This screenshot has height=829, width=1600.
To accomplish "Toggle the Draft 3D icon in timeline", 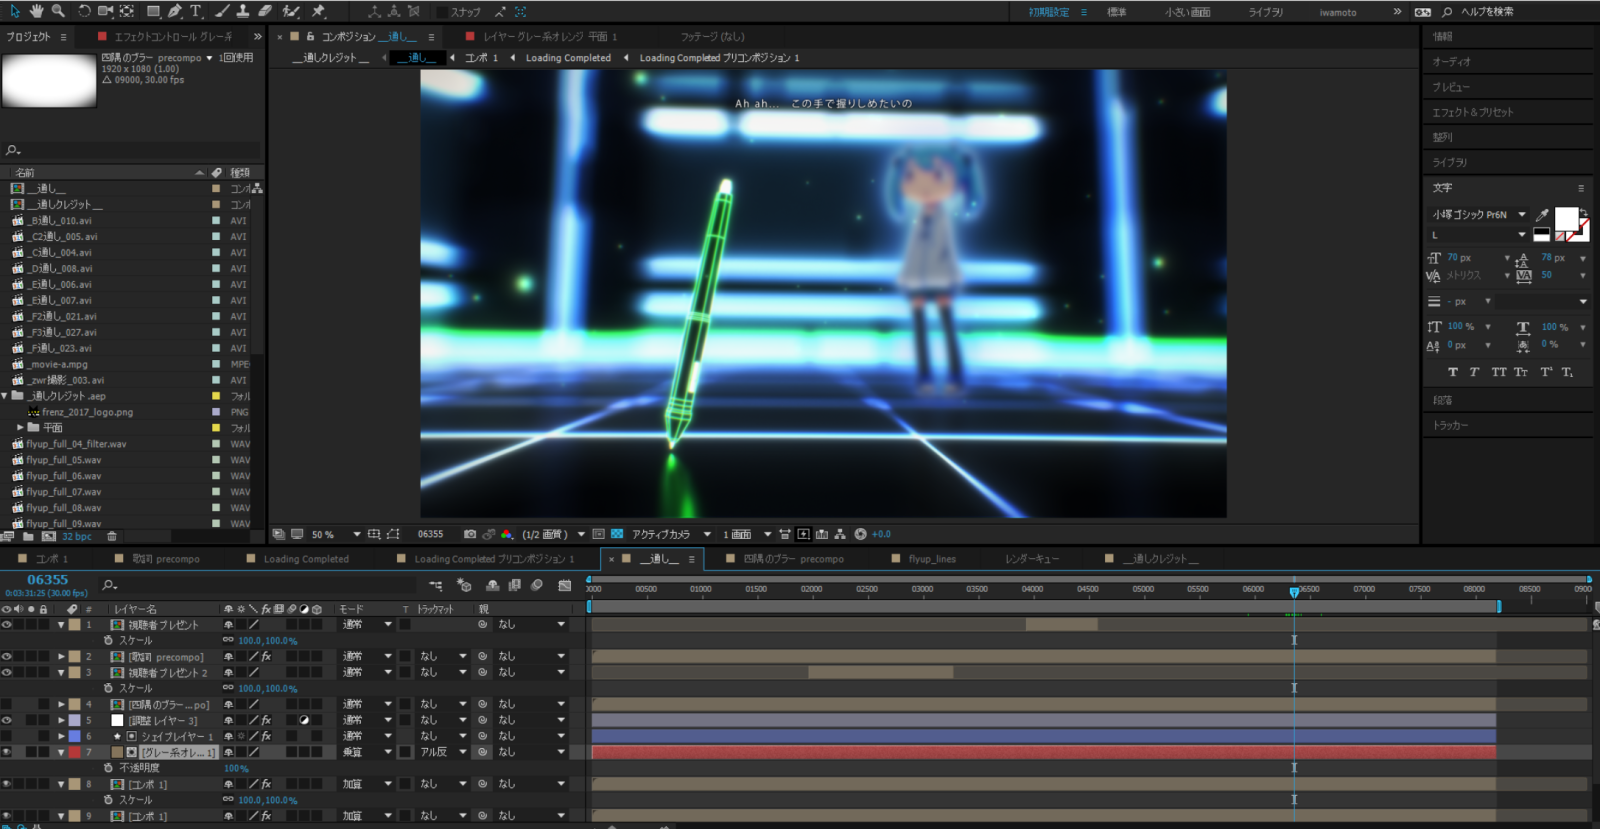I will point(464,585).
